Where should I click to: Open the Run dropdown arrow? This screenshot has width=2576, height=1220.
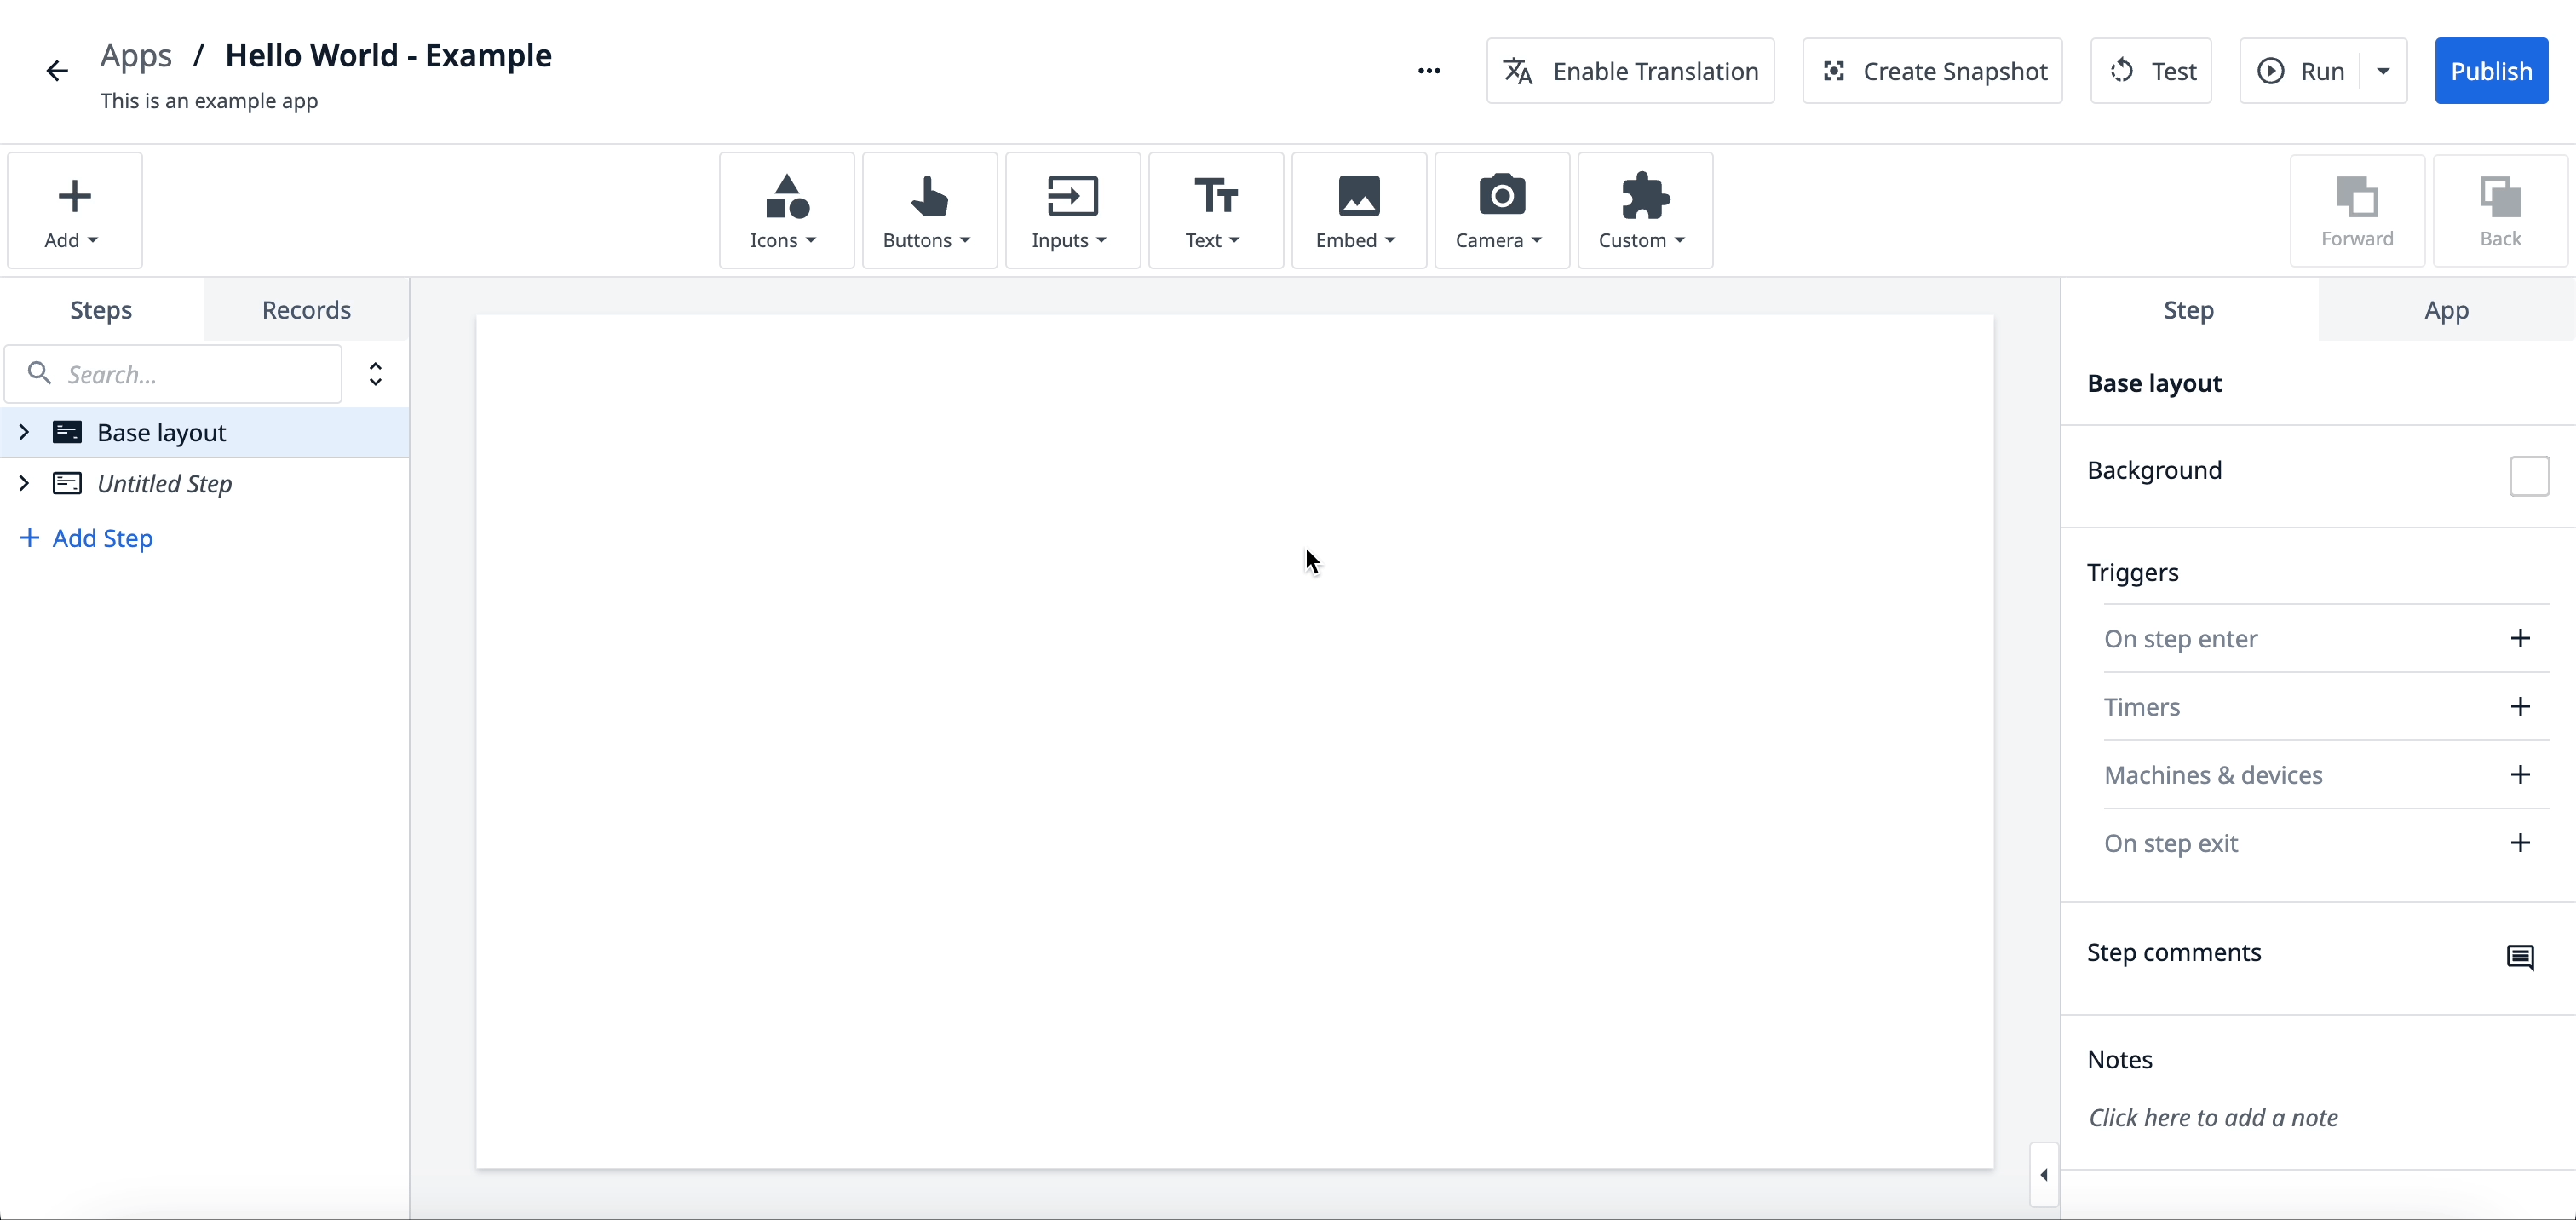click(x=2383, y=70)
